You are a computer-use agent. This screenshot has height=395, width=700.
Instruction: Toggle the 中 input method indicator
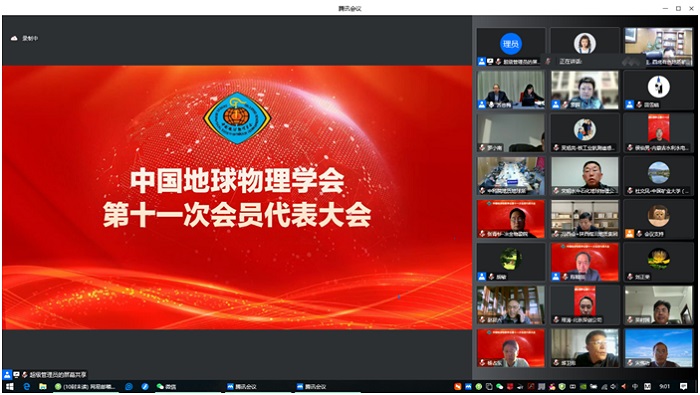(634, 387)
